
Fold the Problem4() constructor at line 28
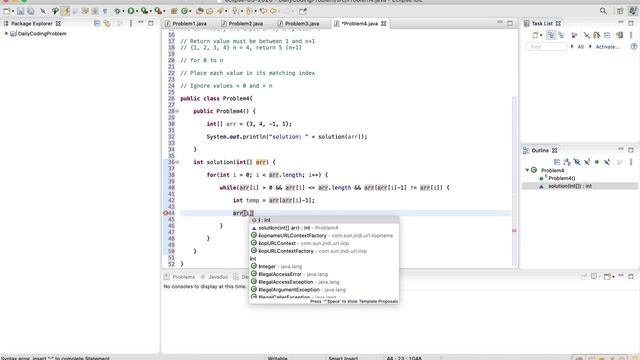(x=177, y=111)
